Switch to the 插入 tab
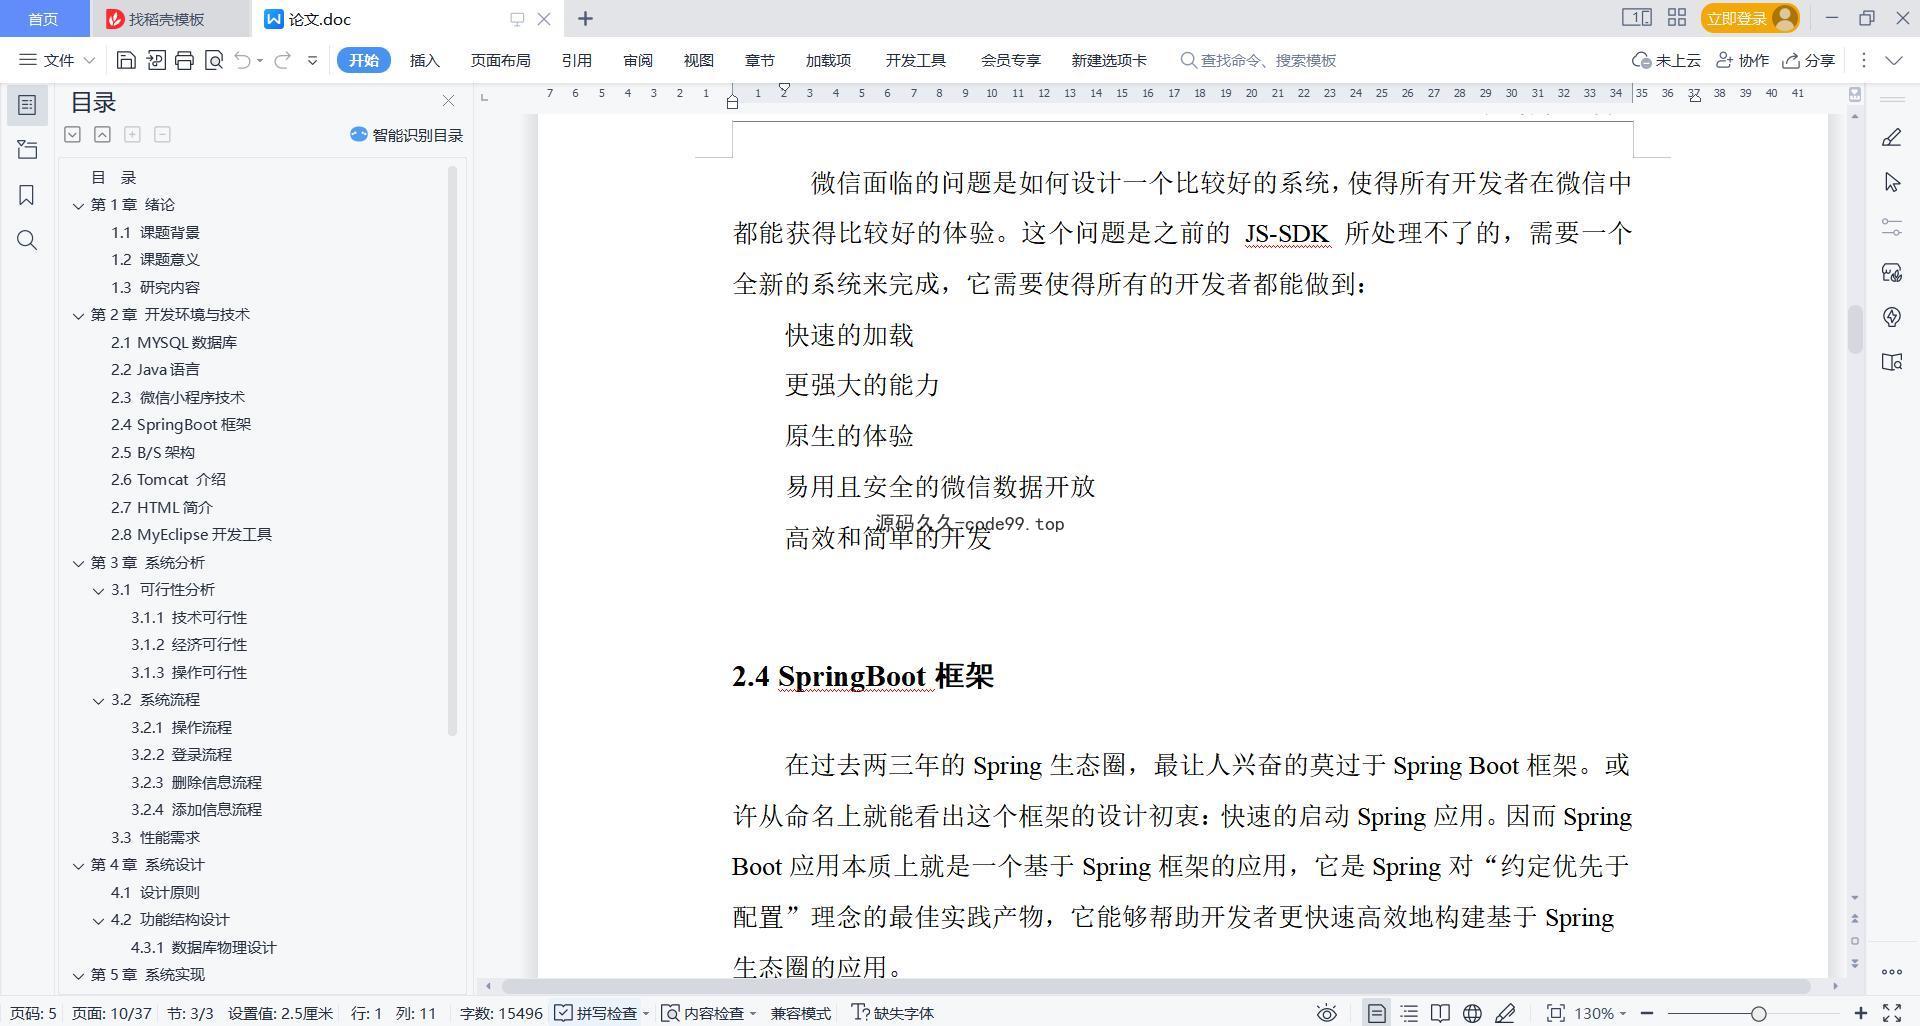This screenshot has width=1920, height=1026. click(424, 60)
